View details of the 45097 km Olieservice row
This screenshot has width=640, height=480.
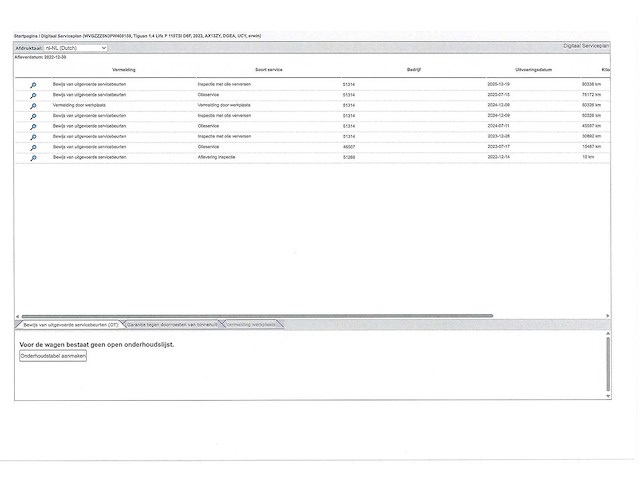33,127
